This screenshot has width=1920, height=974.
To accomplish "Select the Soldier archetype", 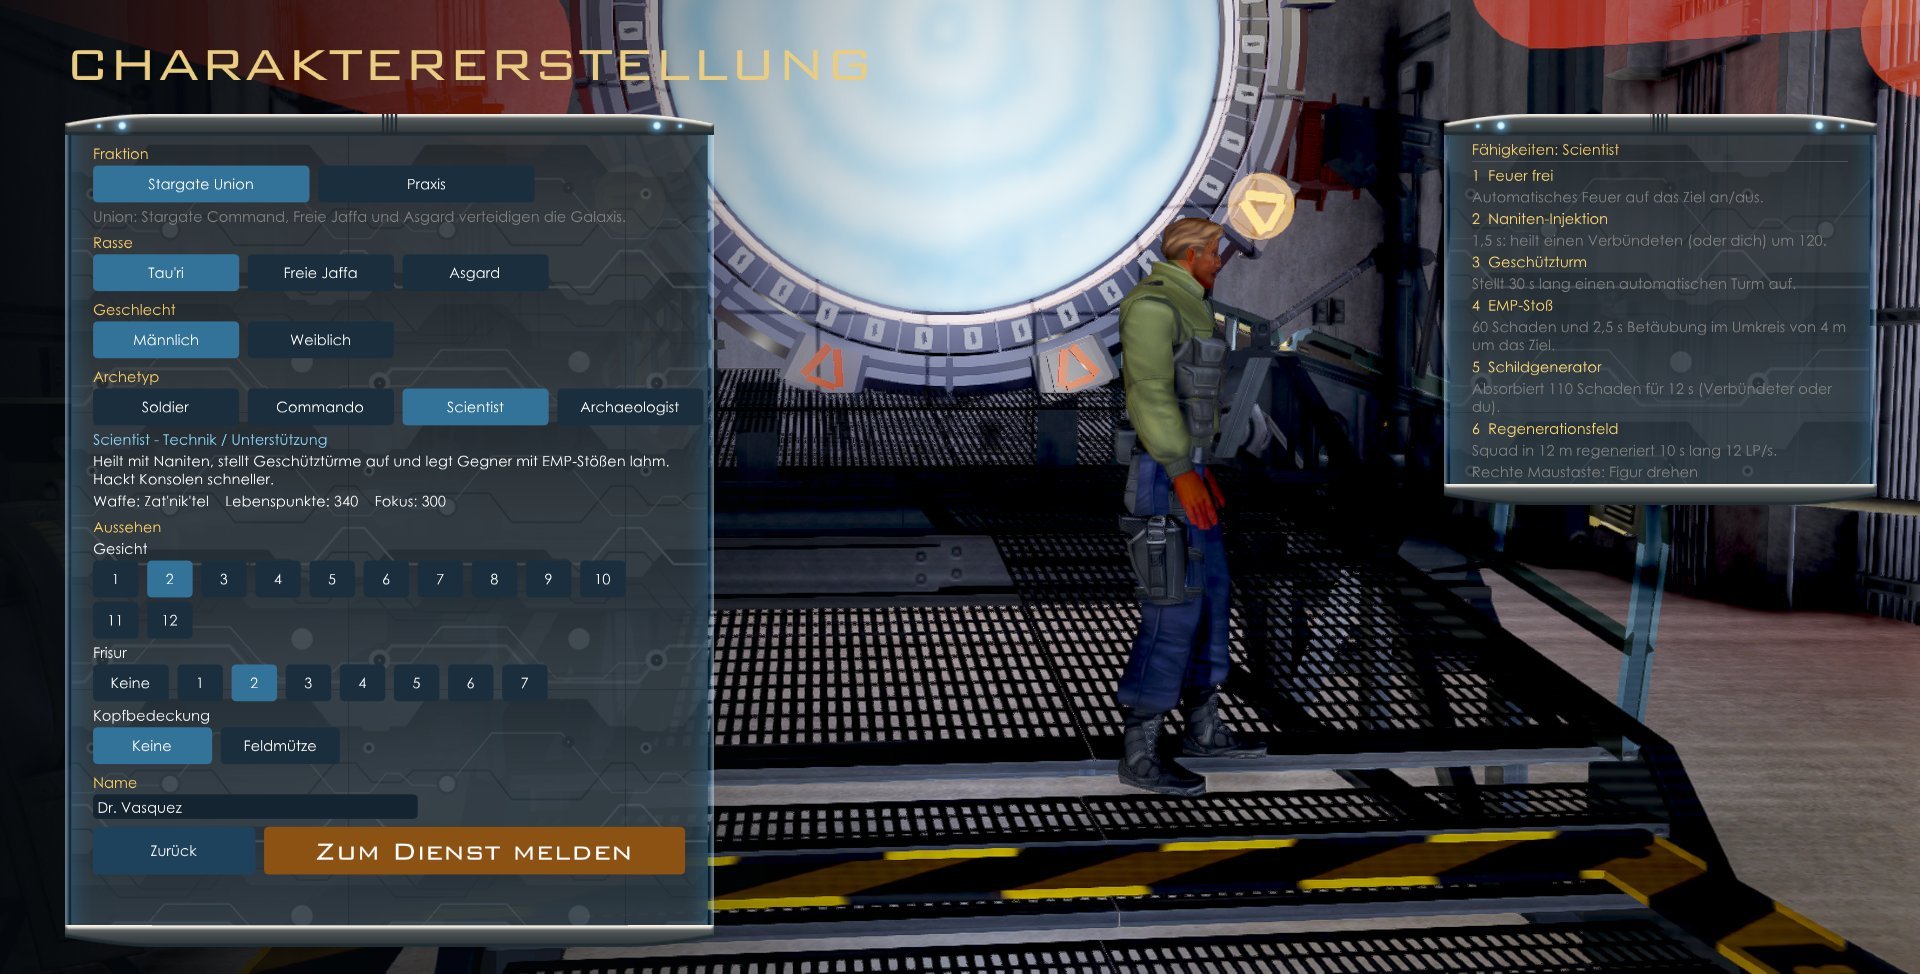I will pyautogui.click(x=166, y=407).
